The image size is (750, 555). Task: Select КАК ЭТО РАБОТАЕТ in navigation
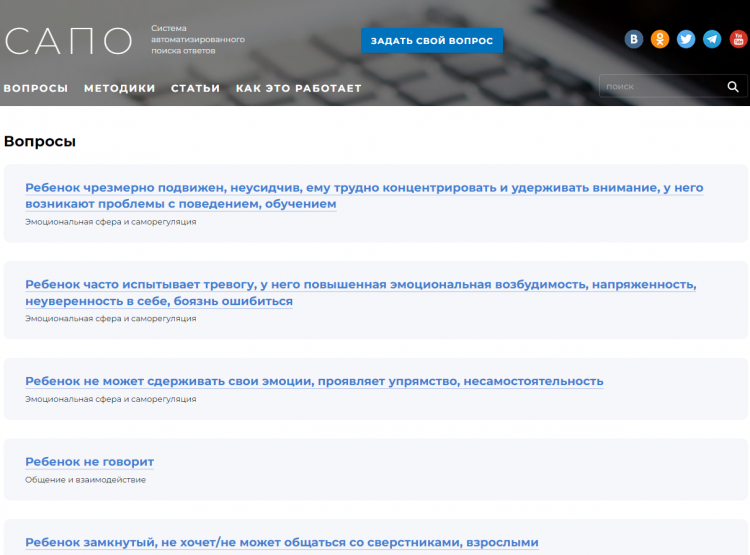pyautogui.click(x=299, y=88)
